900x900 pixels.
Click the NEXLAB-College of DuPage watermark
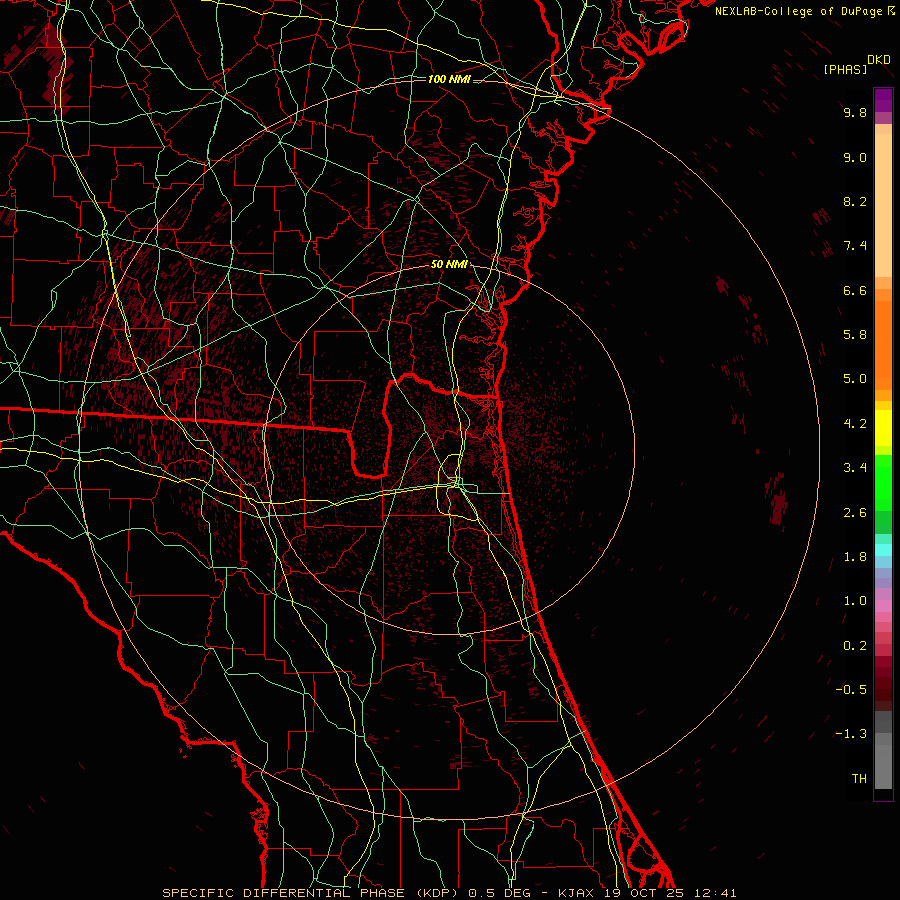coord(799,10)
